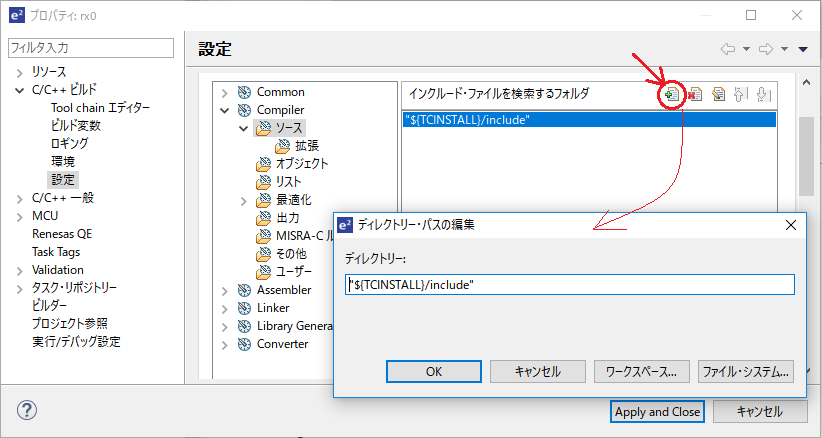Click the Add include path icon
Viewport: 822px width, 438px height.
[x=672, y=94]
